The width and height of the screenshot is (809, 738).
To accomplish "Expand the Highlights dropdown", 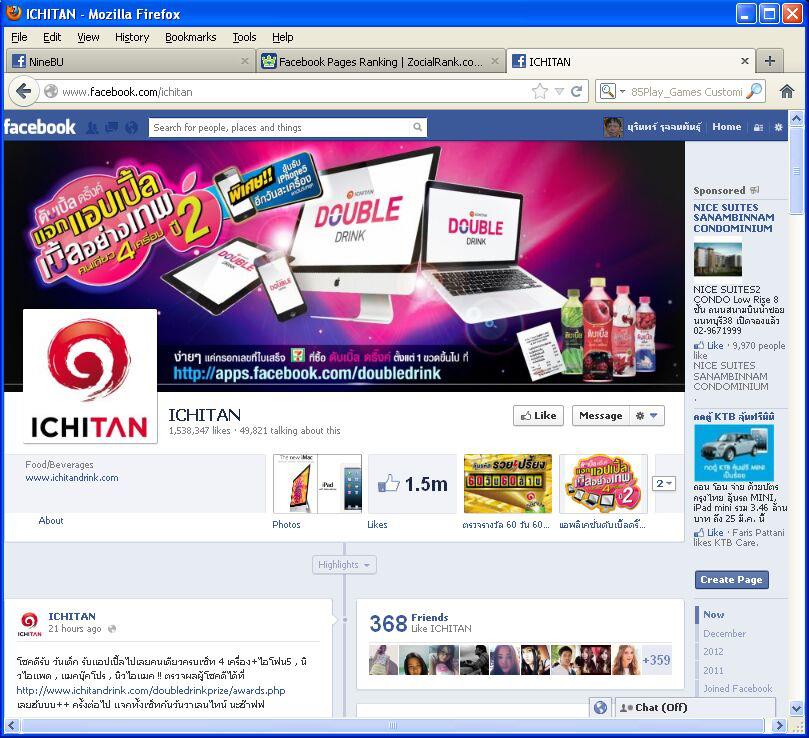I will click(x=344, y=565).
